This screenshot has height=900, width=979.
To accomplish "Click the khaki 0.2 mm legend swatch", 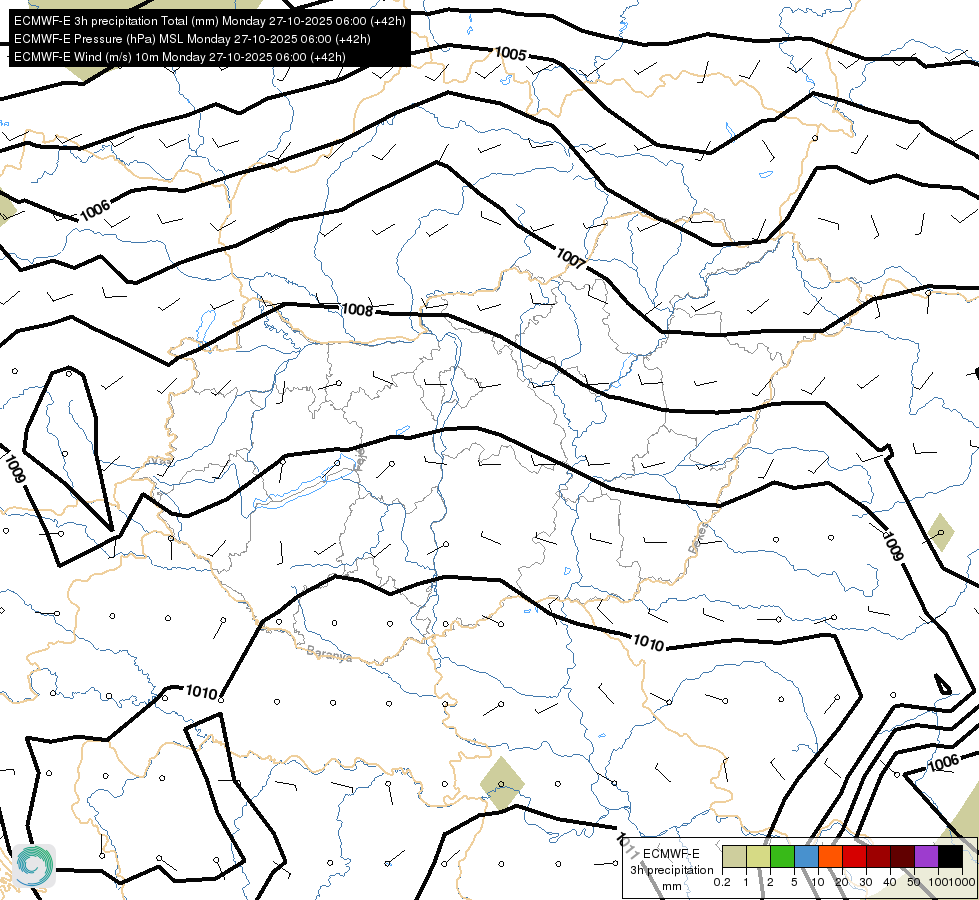I will [734, 857].
